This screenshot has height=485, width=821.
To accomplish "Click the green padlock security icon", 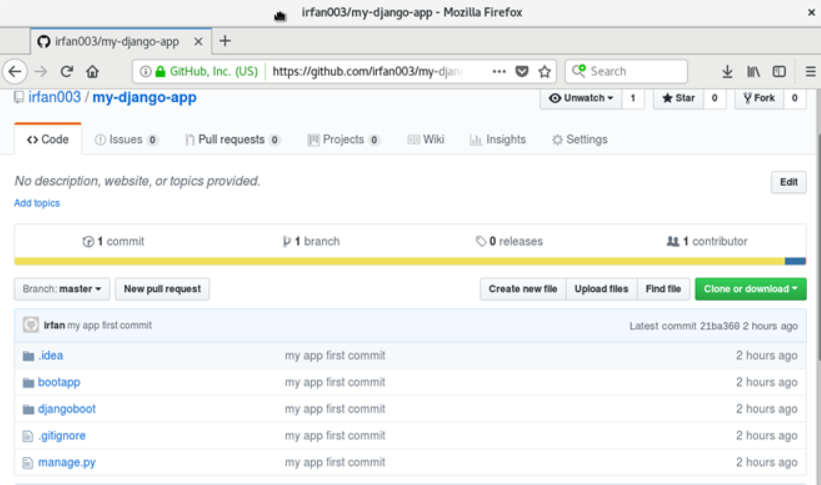I will point(160,71).
